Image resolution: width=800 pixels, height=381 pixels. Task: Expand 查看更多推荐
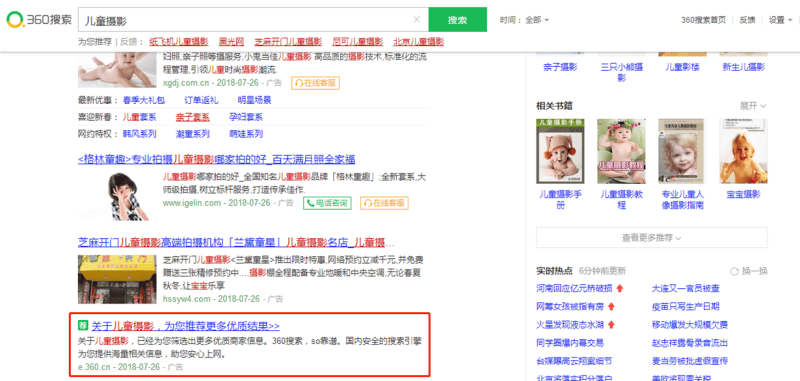tap(652, 238)
